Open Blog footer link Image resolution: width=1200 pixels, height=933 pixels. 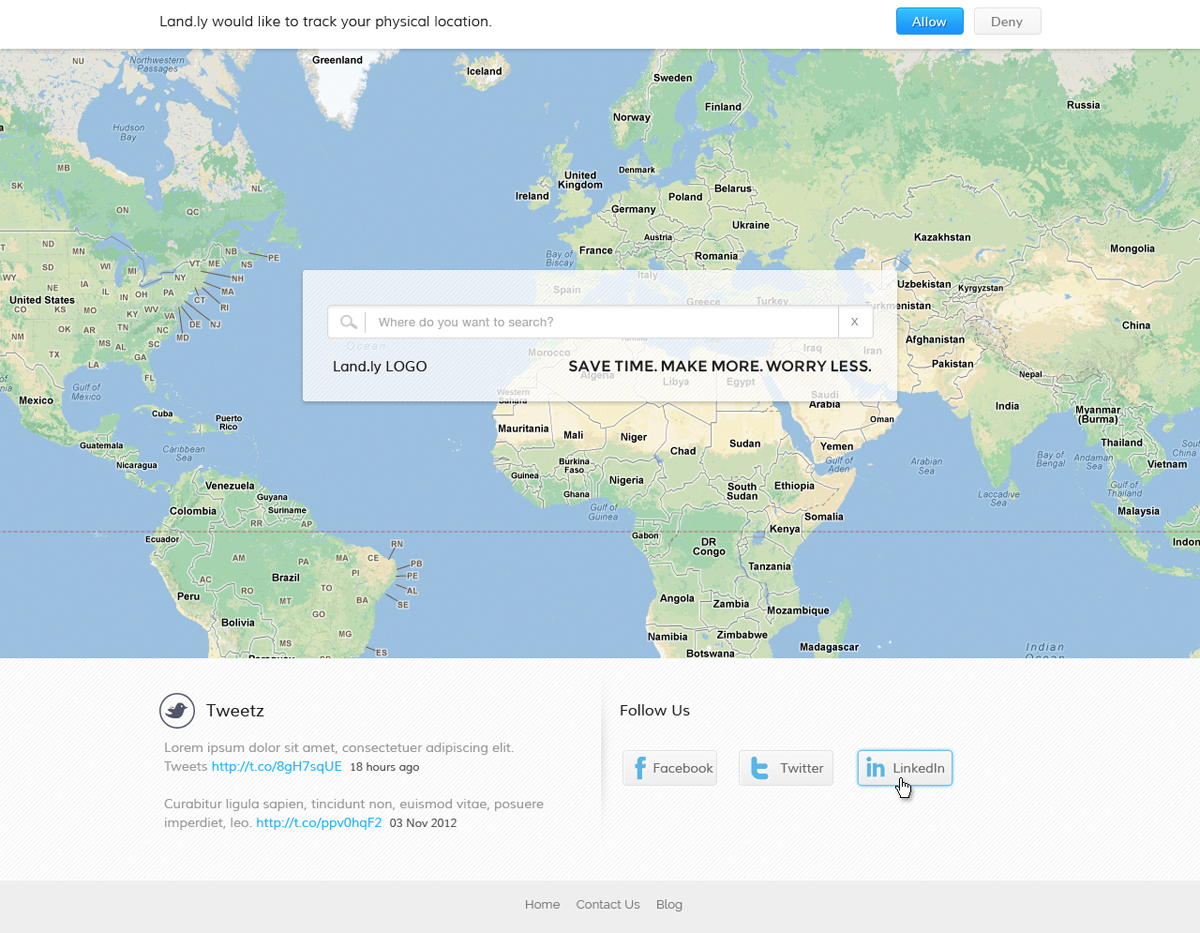pyautogui.click(x=669, y=904)
